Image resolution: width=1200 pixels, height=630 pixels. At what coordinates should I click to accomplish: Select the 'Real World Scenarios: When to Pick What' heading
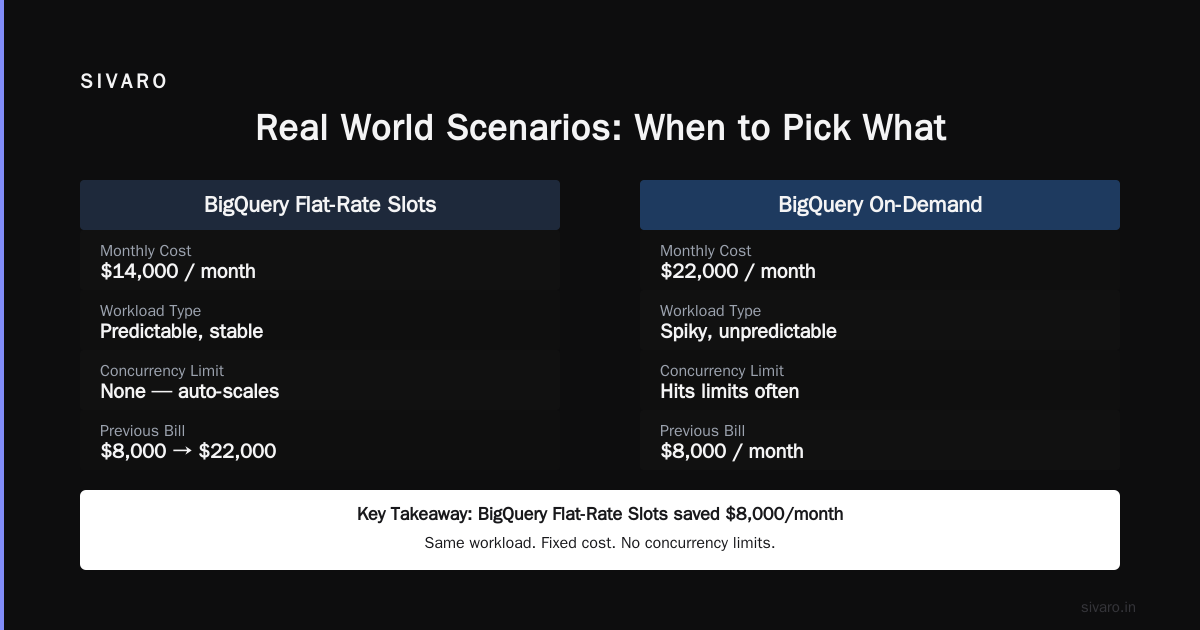[x=600, y=128]
